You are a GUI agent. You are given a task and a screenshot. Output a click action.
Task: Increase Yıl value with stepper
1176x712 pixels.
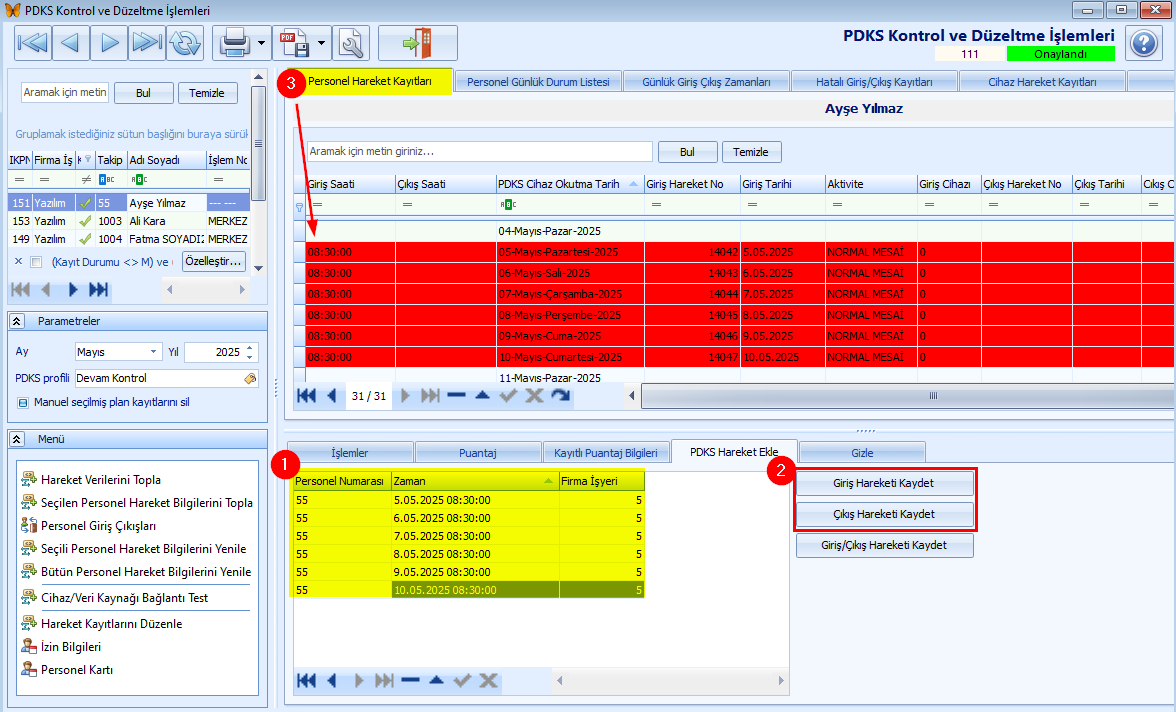point(250,347)
